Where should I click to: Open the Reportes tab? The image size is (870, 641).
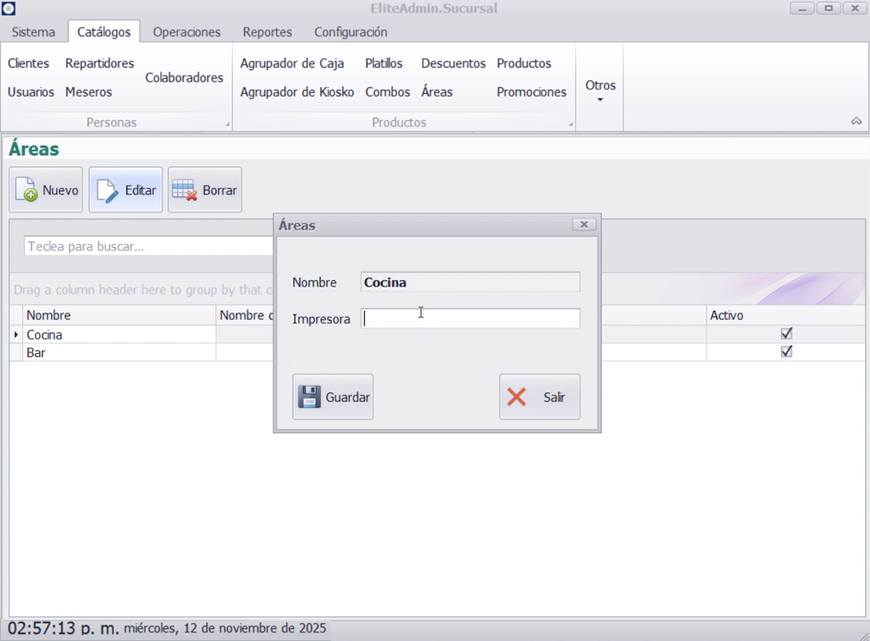click(267, 32)
